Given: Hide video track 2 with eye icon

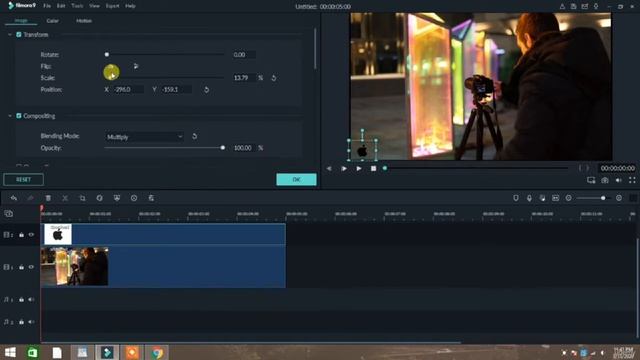Looking at the screenshot, I should [31, 235].
